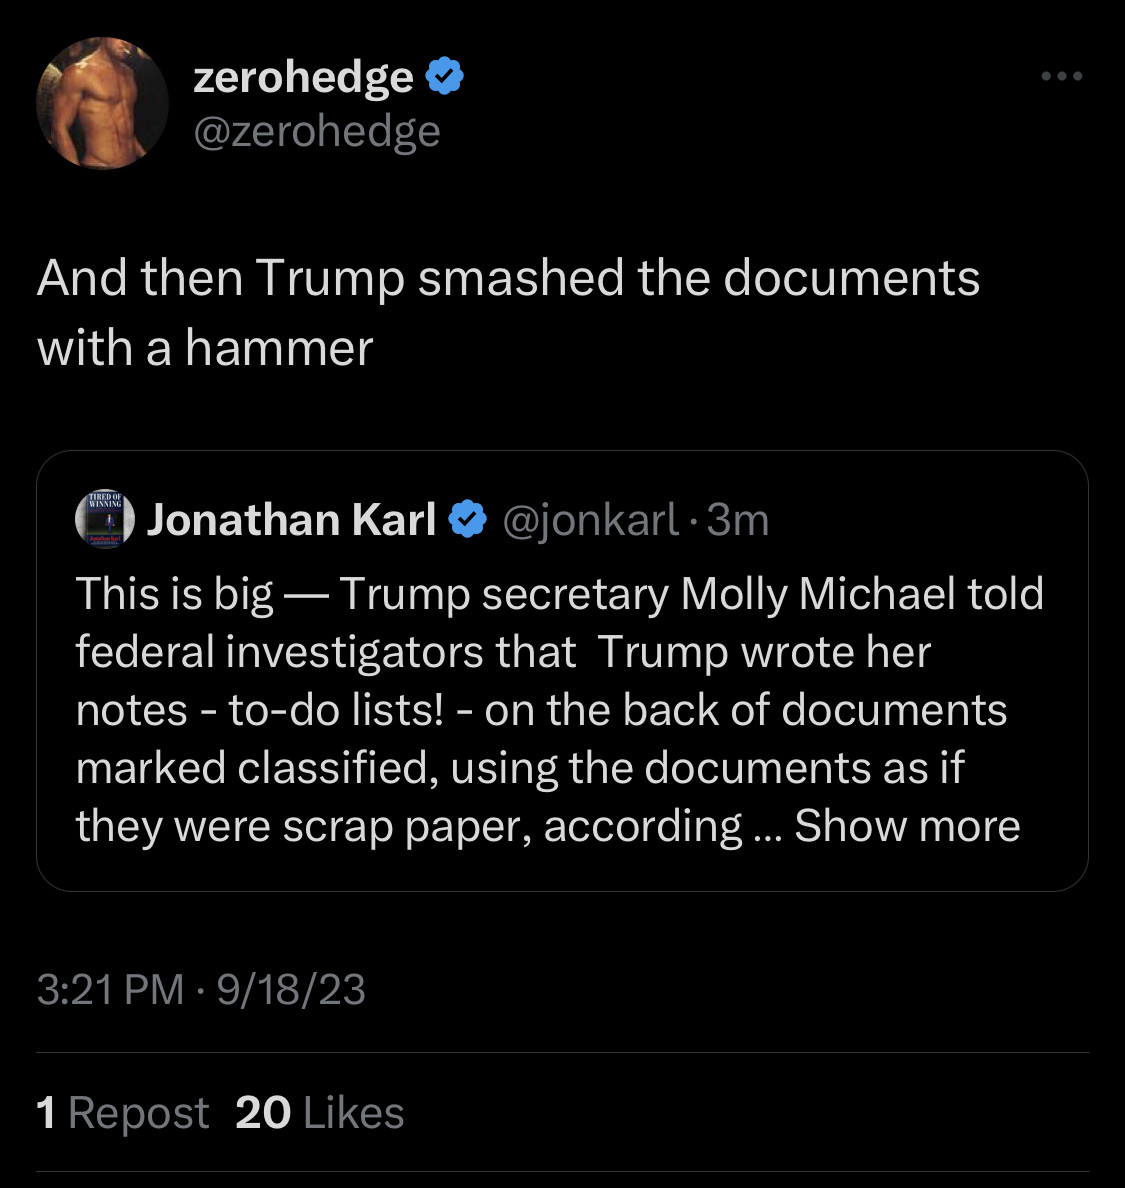Expand quoted tweet with Show more
1125x1188 pixels.
point(907,826)
